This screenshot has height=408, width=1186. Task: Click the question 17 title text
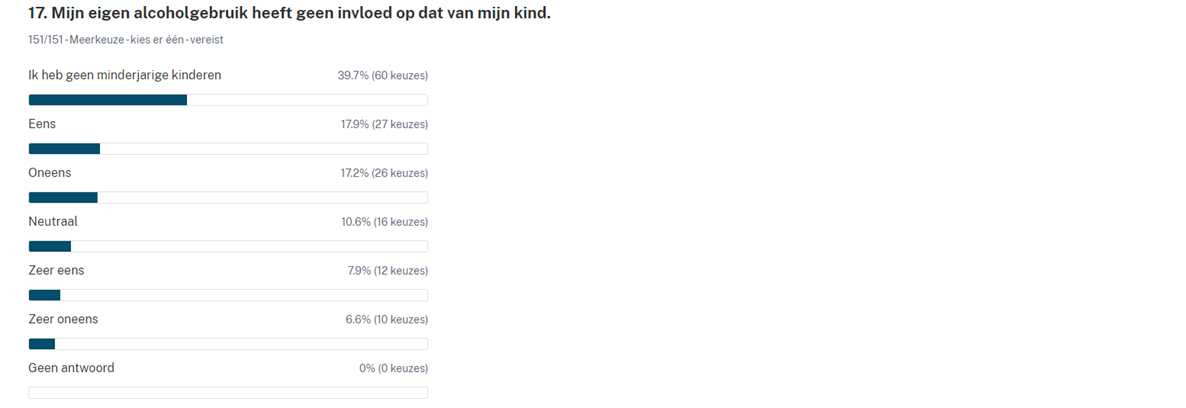(289, 14)
